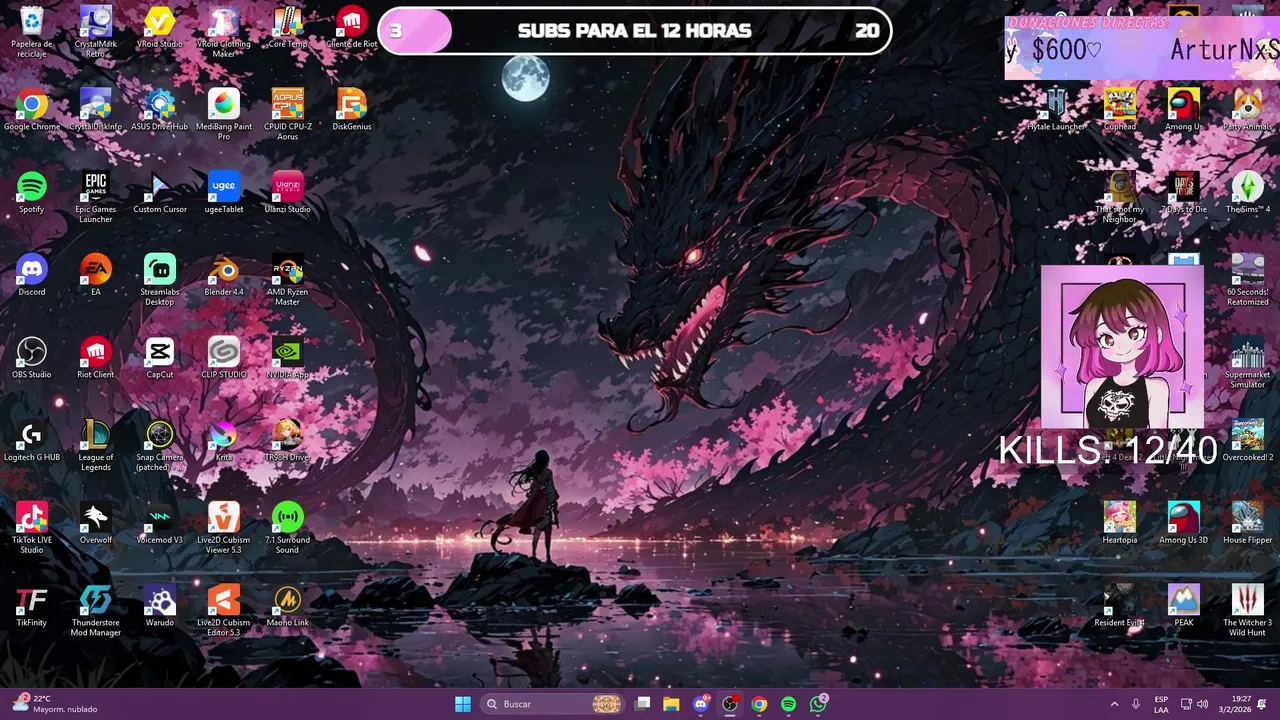Open the Windows Start menu
Screen dimensions: 1280x720
(x=463, y=704)
